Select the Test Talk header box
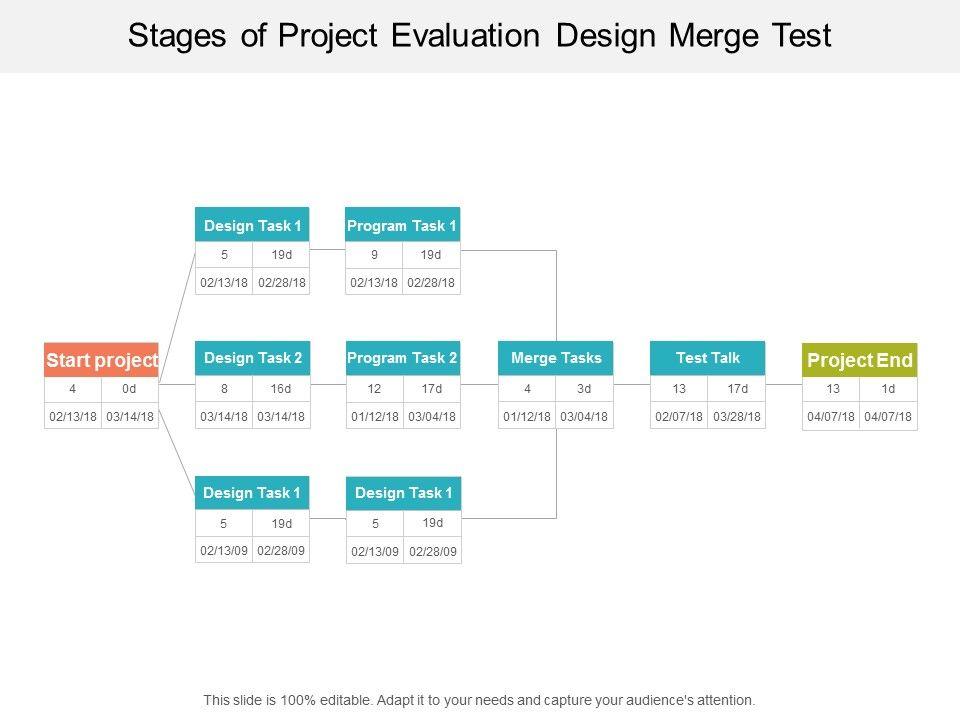The image size is (960, 720). [708, 358]
